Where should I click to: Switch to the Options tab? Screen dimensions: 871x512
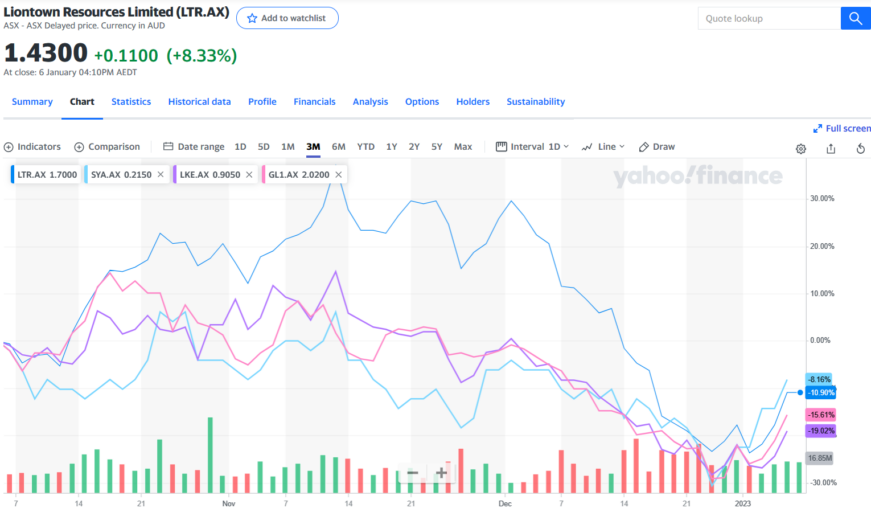[x=422, y=102]
